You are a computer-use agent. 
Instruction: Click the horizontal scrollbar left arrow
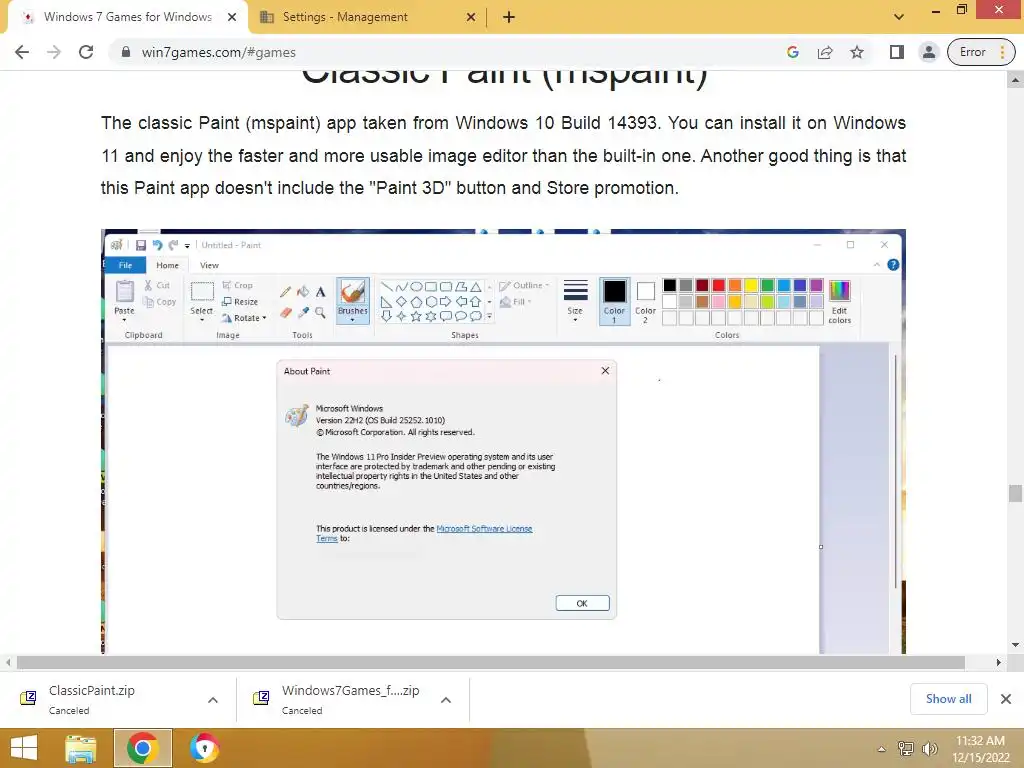[8, 662]
